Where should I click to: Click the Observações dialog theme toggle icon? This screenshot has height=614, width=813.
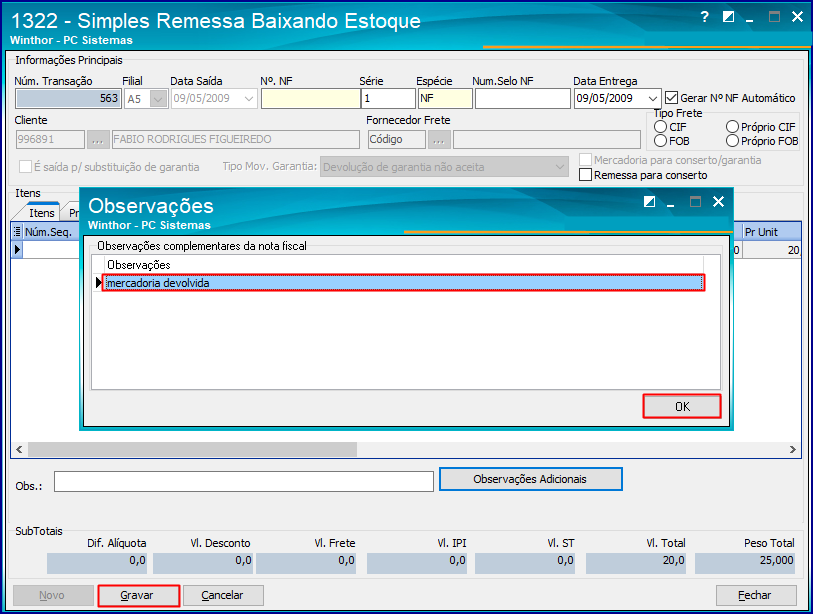pyautogui.click(x=650, y=202)
